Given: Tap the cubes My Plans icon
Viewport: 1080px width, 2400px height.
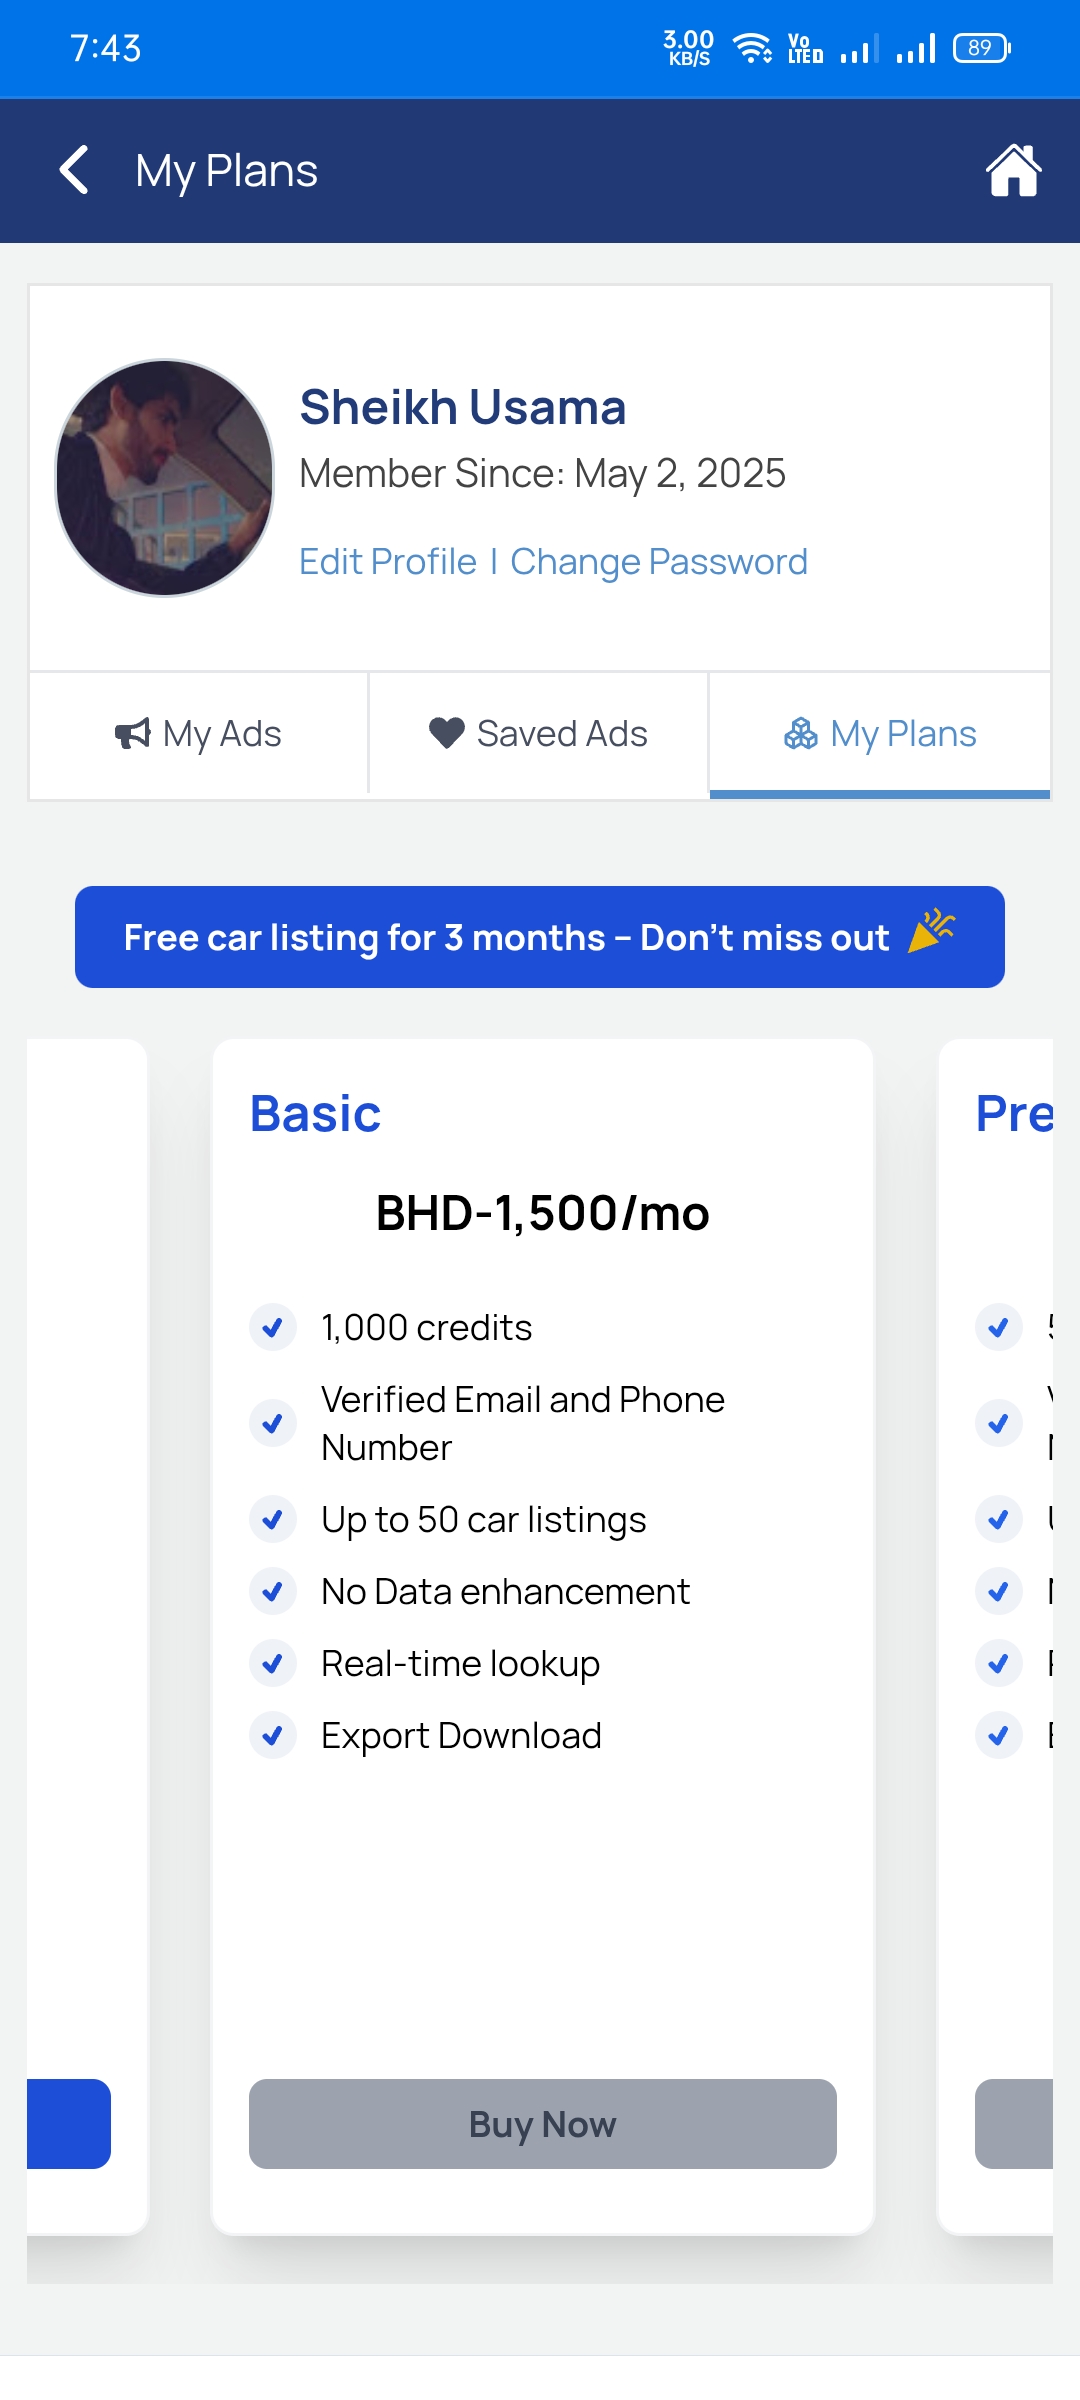Looking at the screenshot, I should [800, 733].
